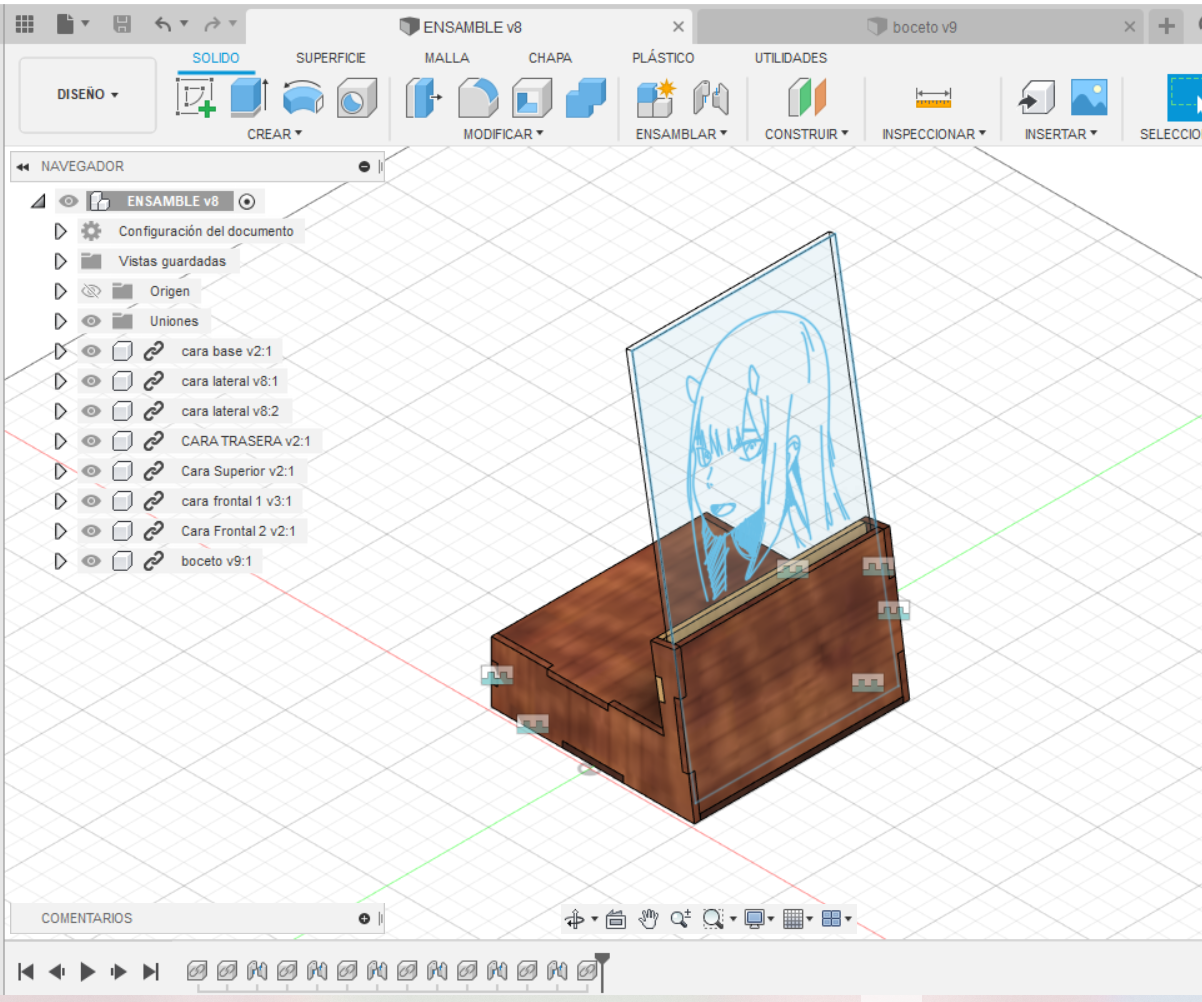The width and height of the screenshot is (1202, 1002).
Task: Show the hidden Origen folder
Action: (x=91, y=291)
